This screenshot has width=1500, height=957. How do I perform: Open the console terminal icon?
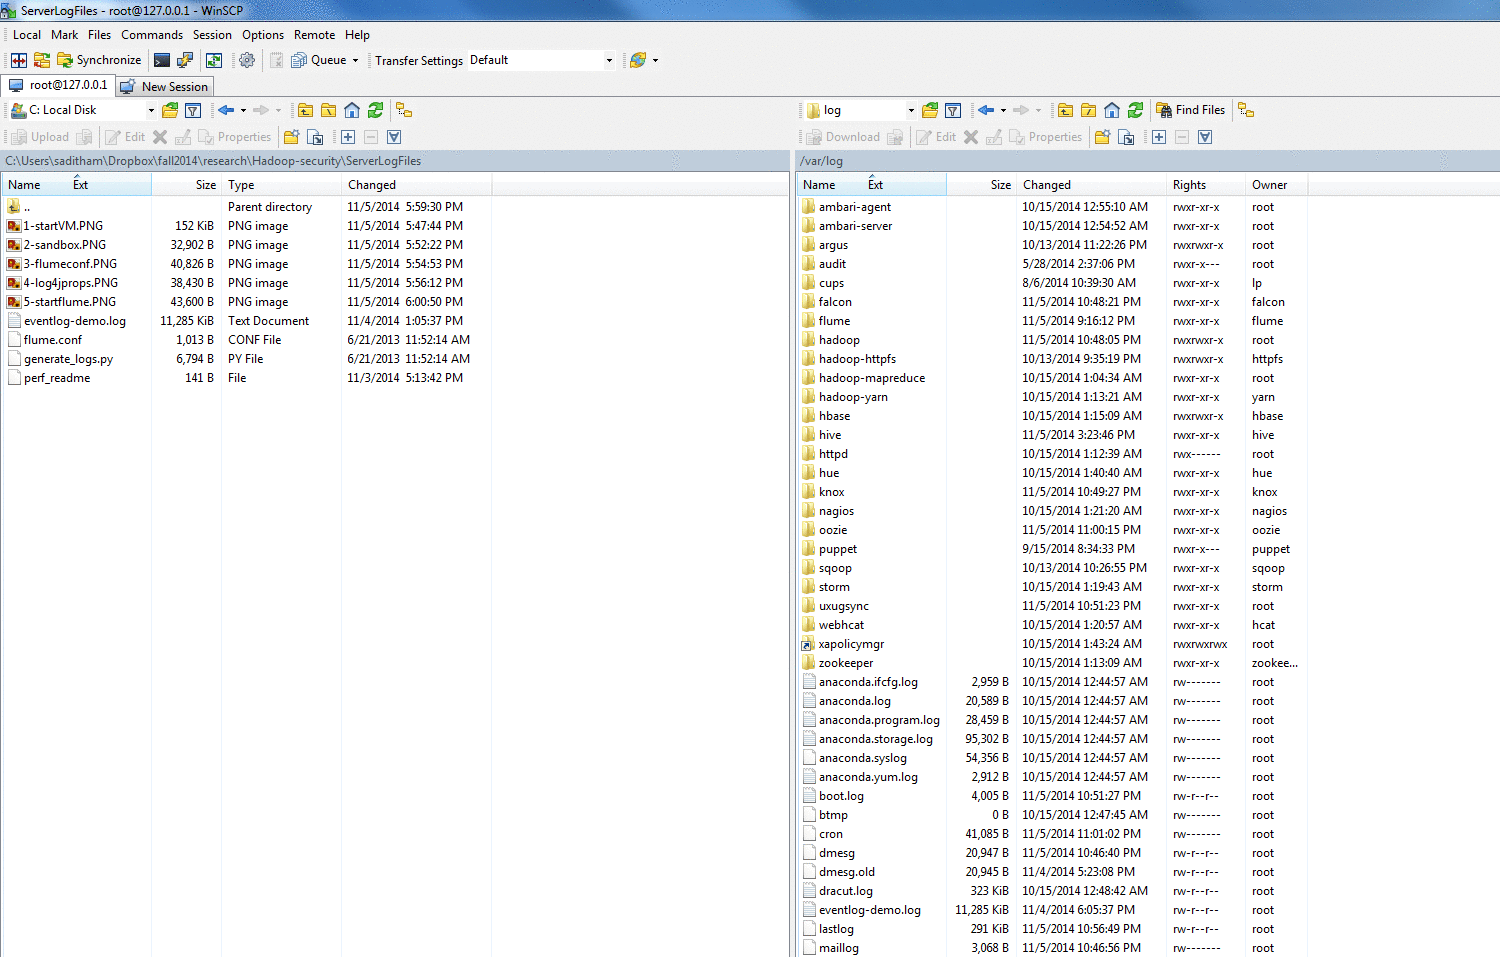point(162,60)
